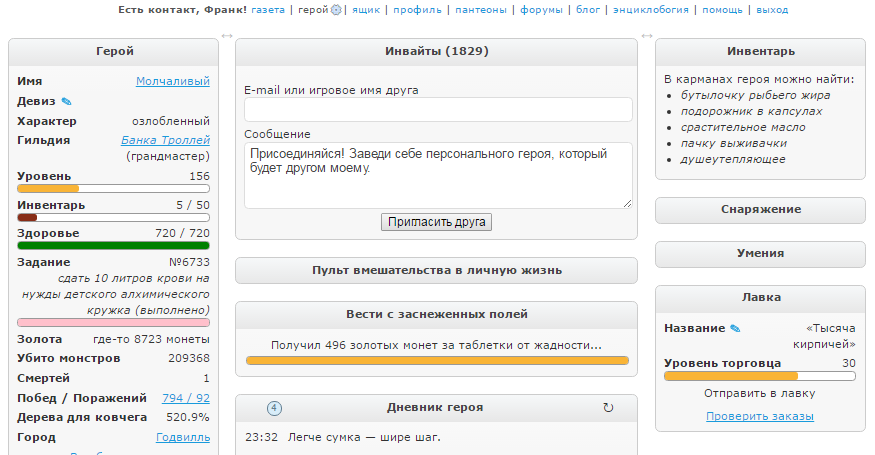Screen dimensions: 875x455
Task: Open газета in the top menu
Action: 268,10
